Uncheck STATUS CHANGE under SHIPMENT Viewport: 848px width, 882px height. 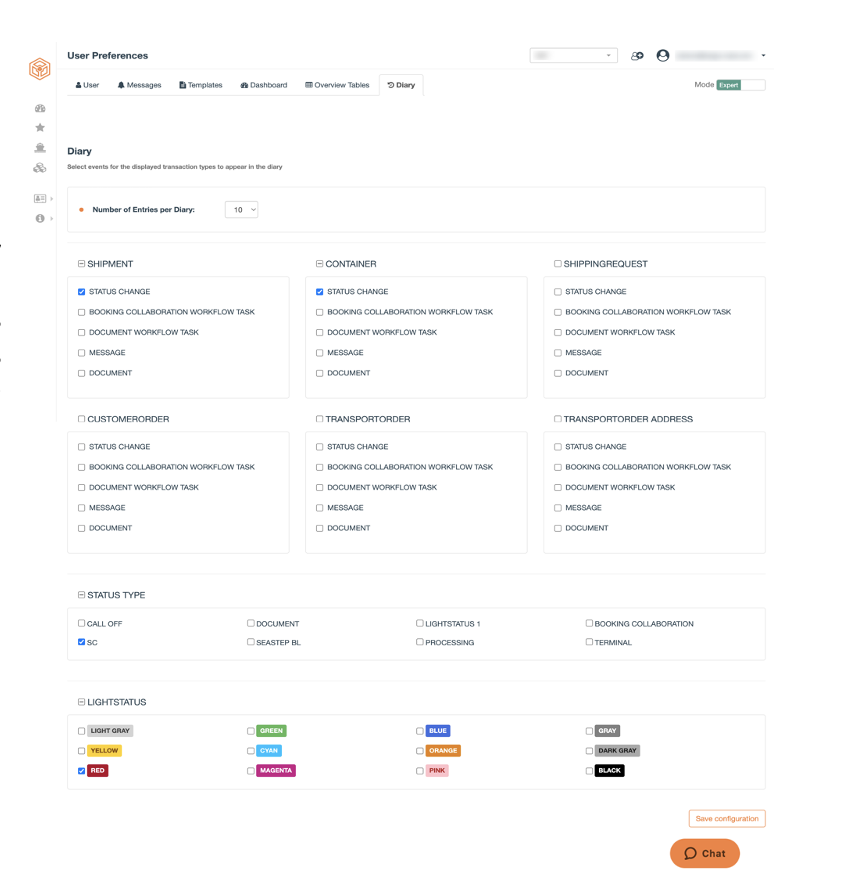pos(82,292)
